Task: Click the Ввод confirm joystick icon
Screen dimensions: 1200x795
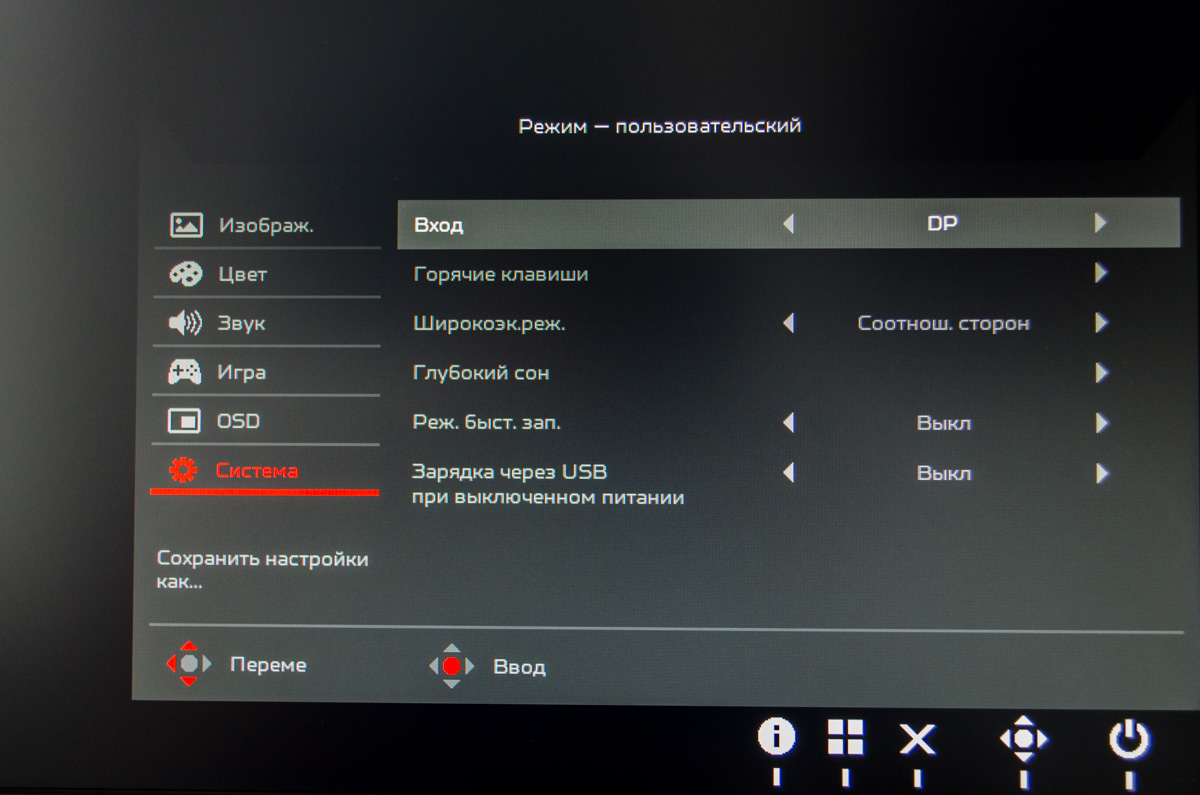Action: click(x=451, y=665)
